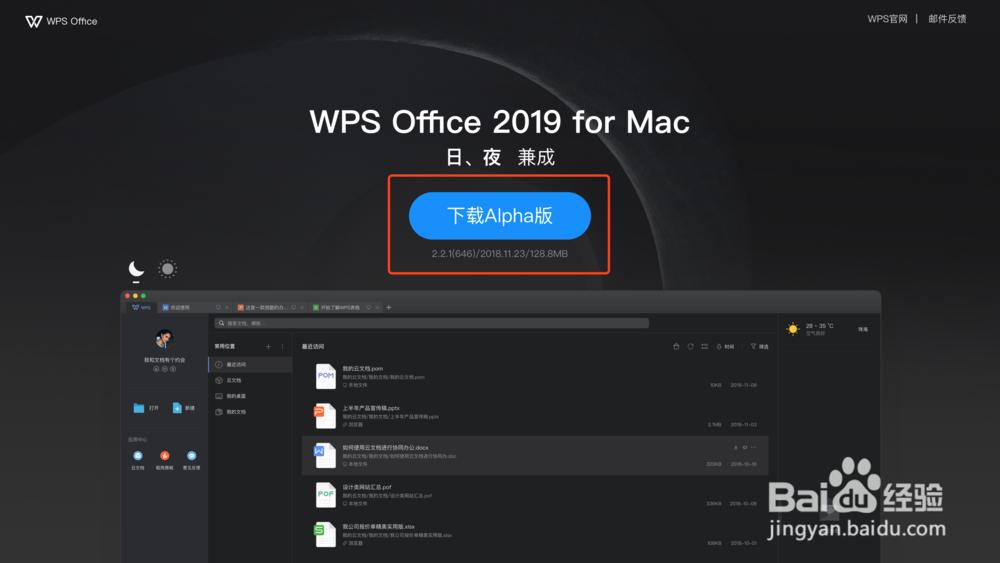Click the 2018-10-16 date cell
The height and width of the screenshot is (563, 1000).
(744, 464)
